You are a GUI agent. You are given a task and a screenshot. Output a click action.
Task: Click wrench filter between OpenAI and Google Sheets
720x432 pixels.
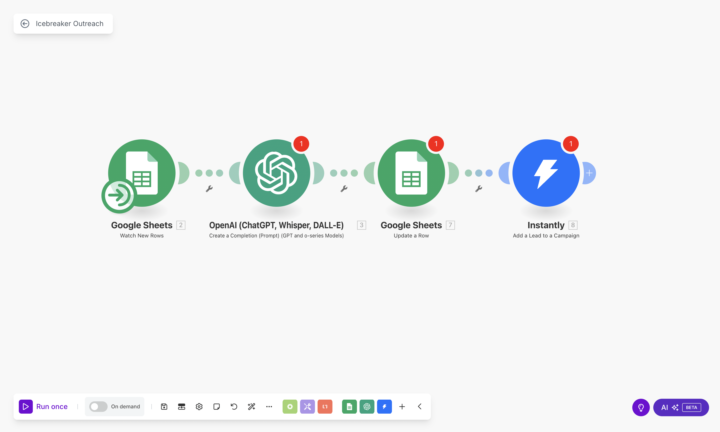point(344,189)
